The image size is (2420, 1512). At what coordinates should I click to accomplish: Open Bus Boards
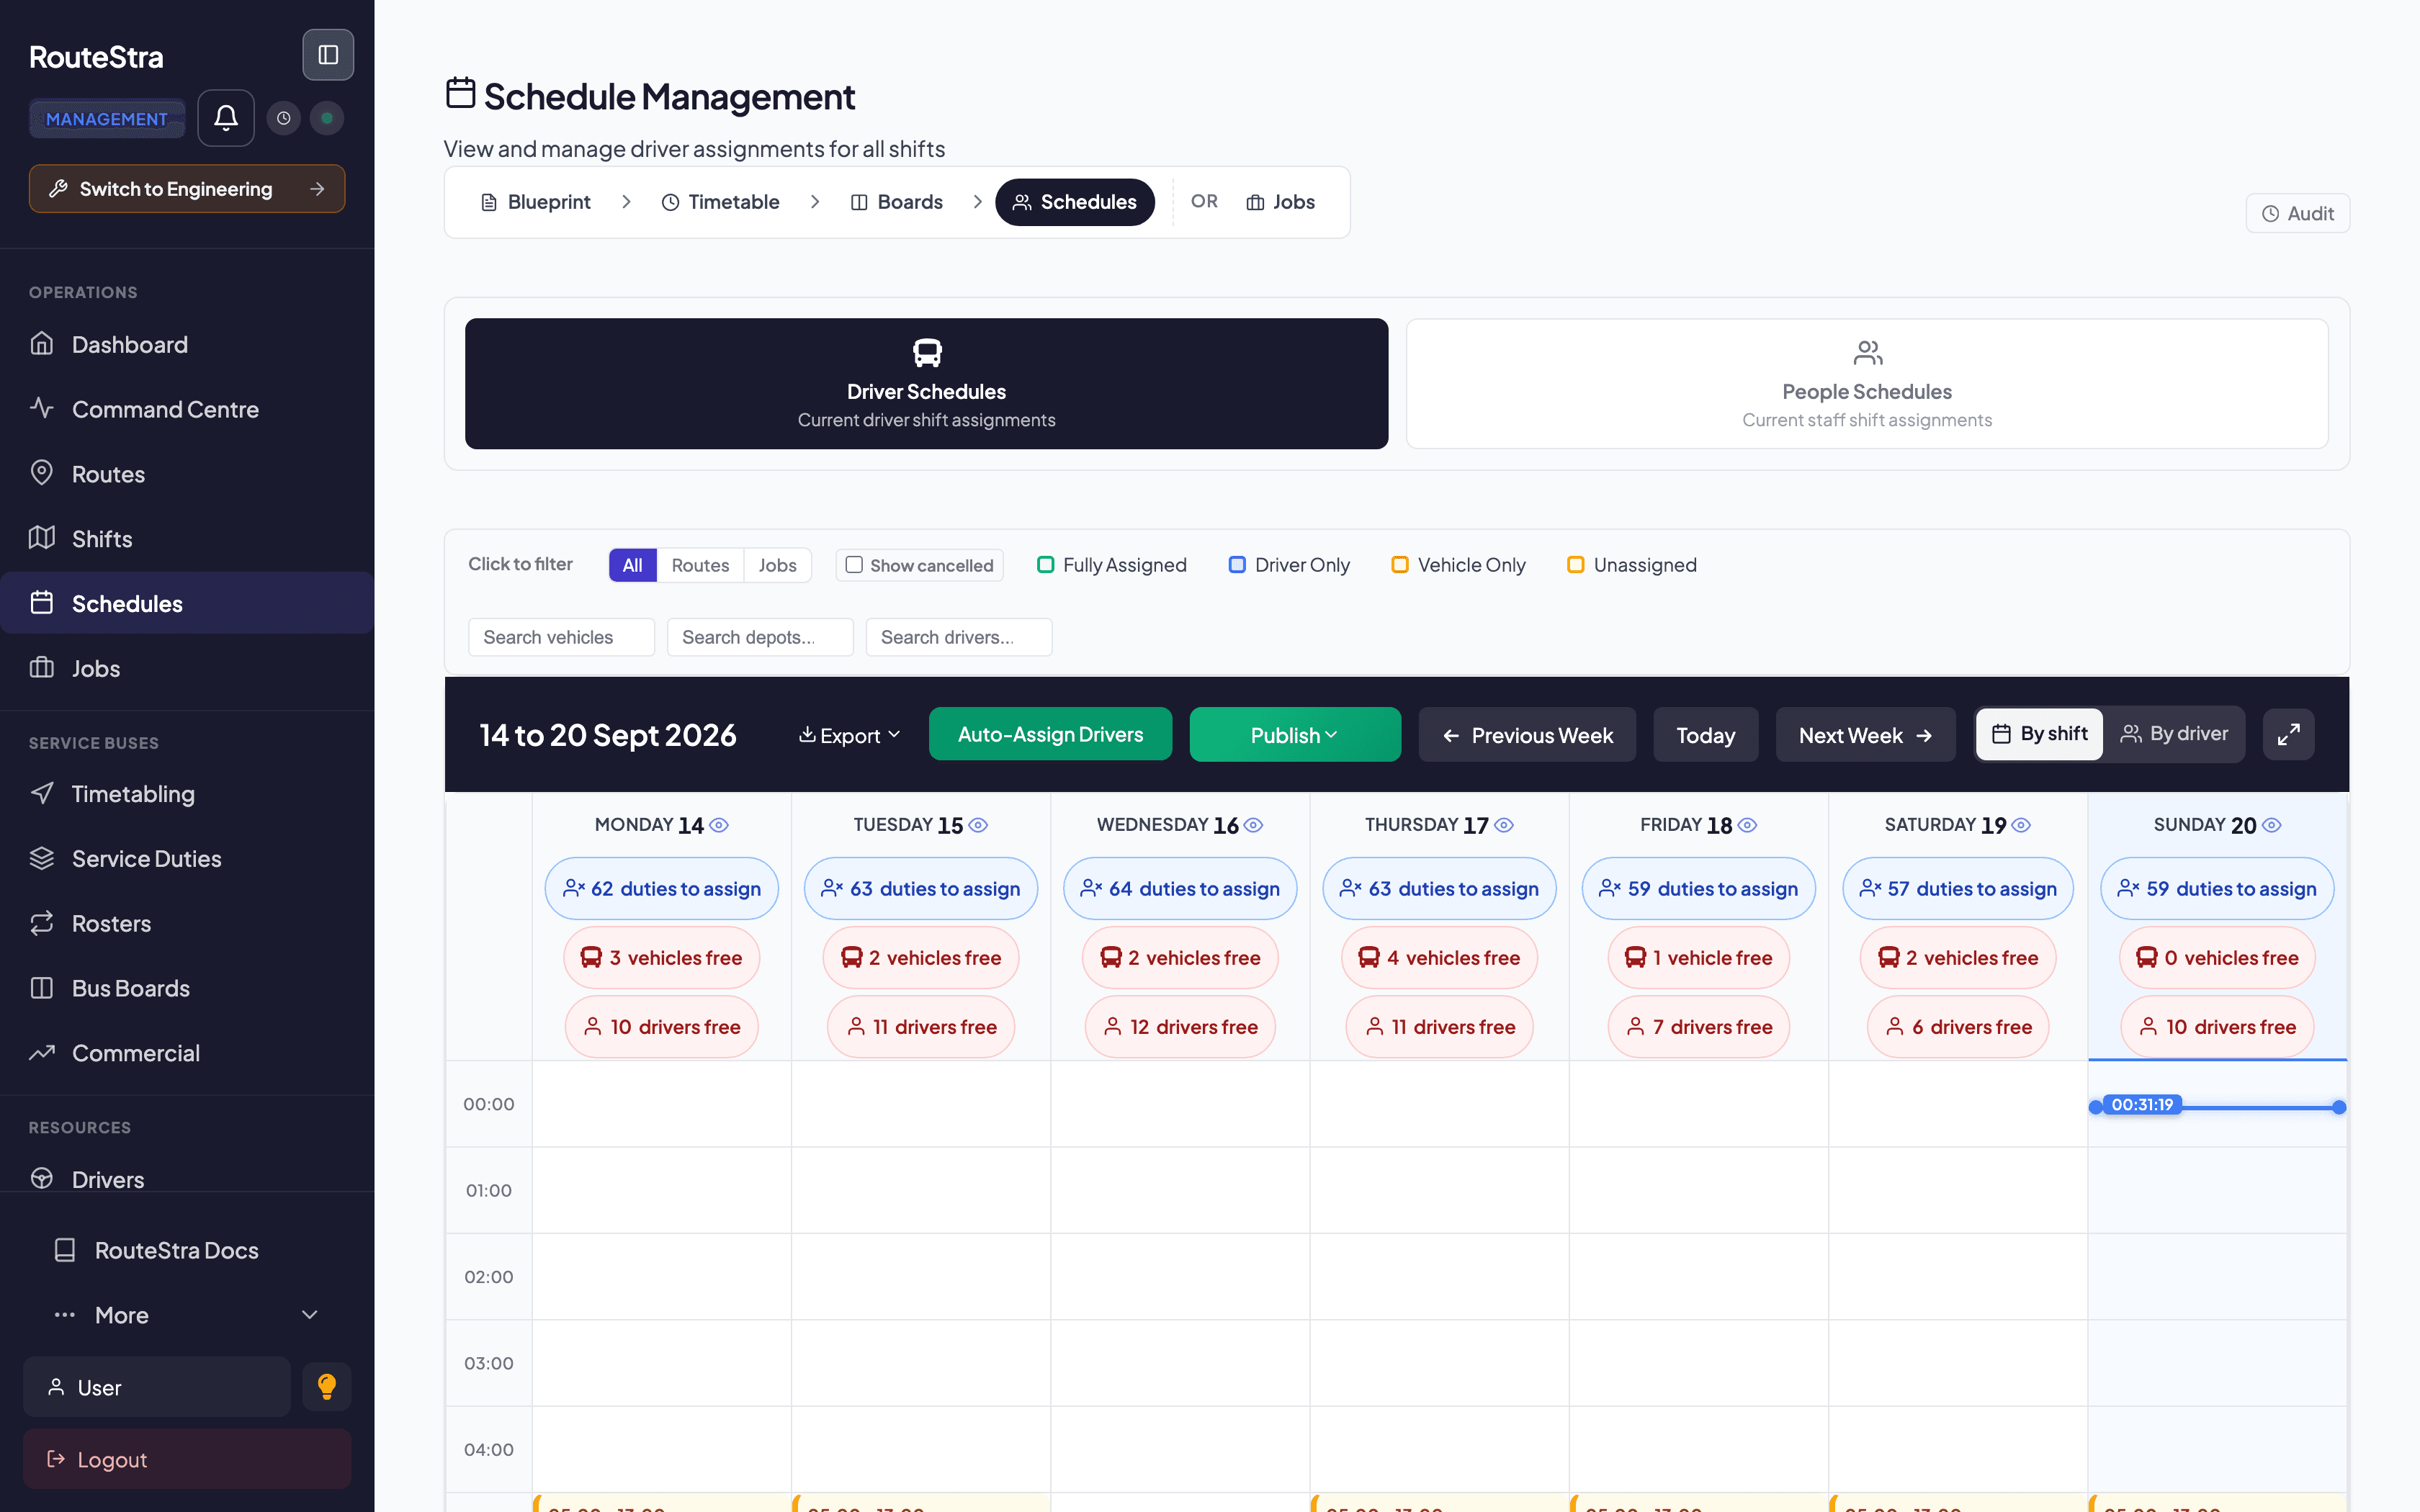click(x=187, y=988)
